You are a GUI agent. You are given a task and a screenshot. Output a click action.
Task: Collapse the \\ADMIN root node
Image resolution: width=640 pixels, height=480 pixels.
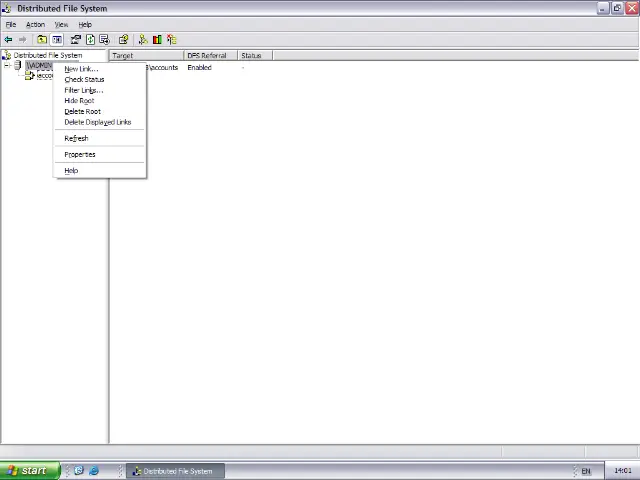pos(7,65)
